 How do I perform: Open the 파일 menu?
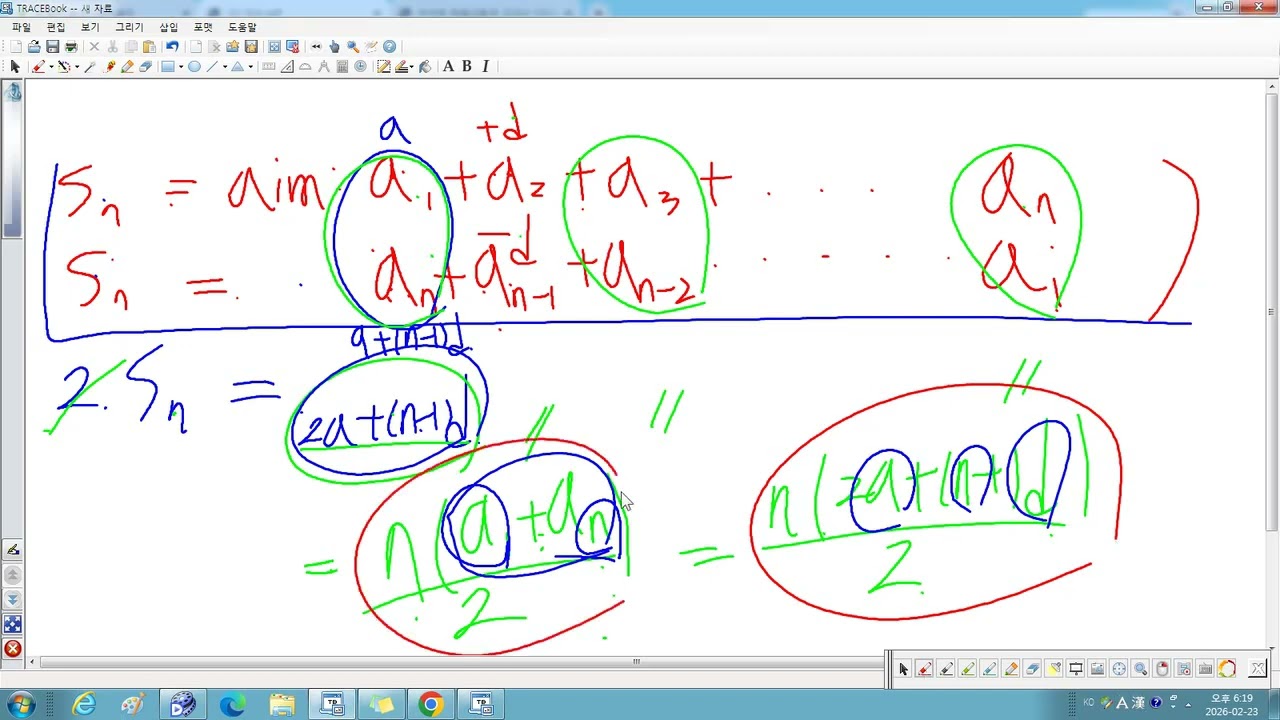(21, 27)
